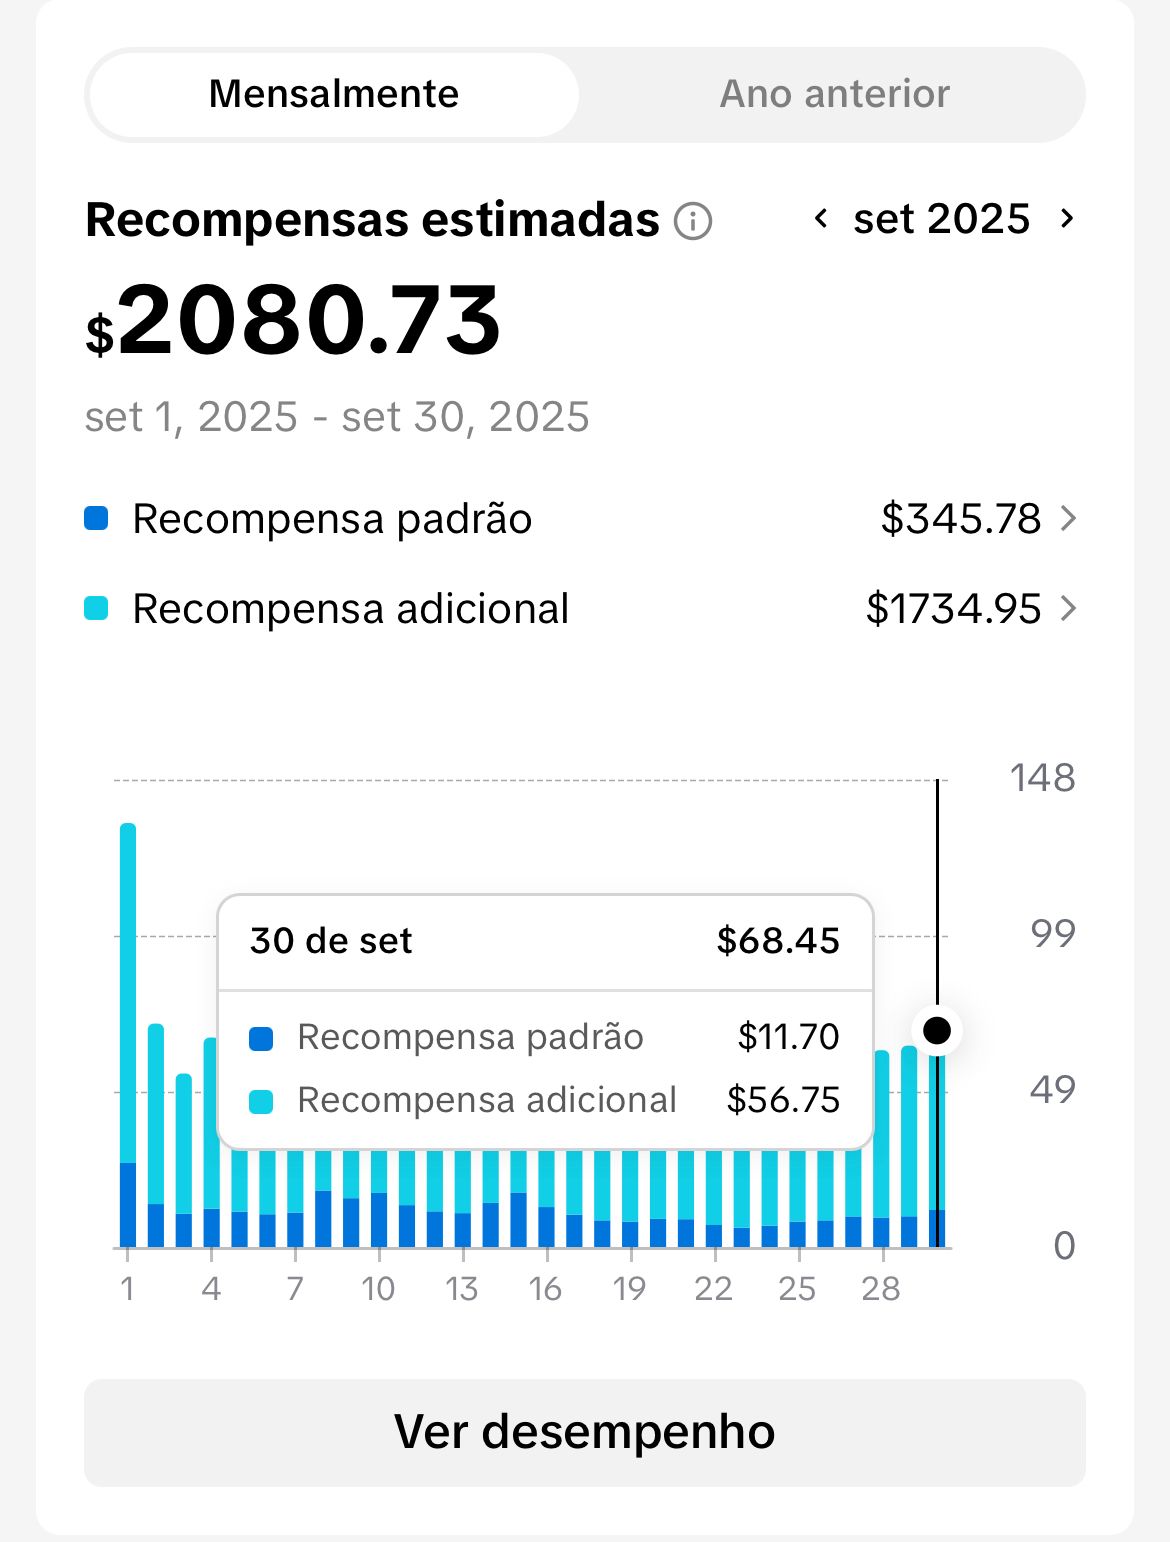Click info icon next to Recompensas estimadas
The width and height of the screenshot is (1170, 1542).
[x=693, y=221]
